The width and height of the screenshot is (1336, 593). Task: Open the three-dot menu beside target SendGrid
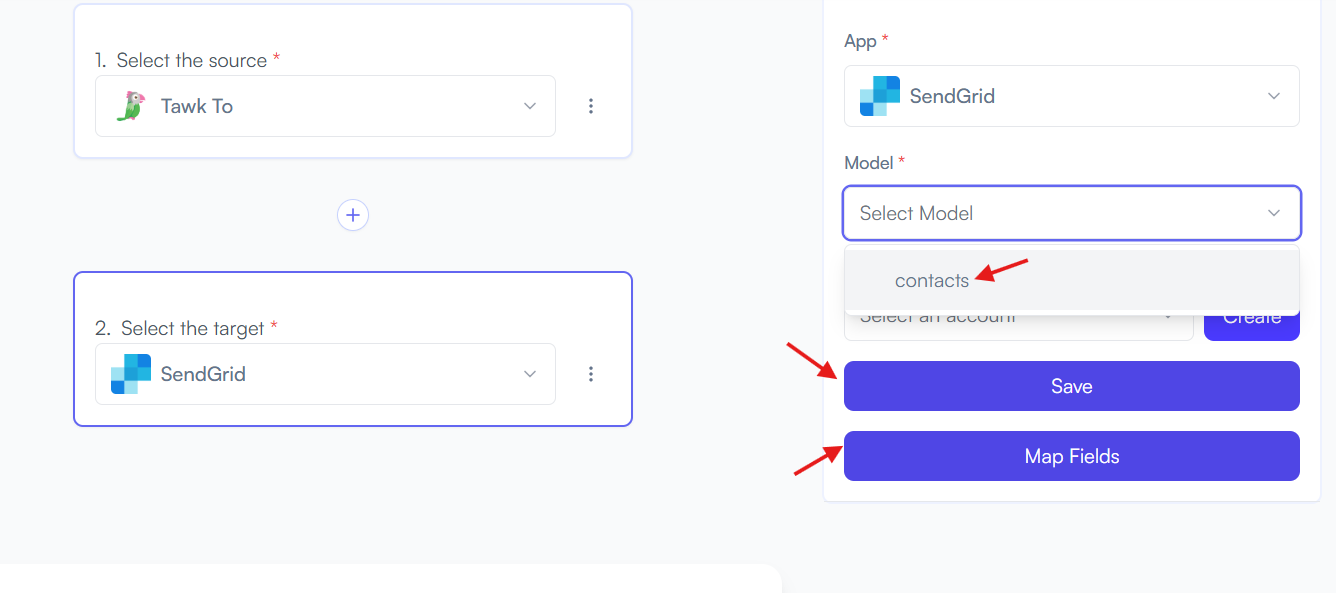(x=591, y=374)
